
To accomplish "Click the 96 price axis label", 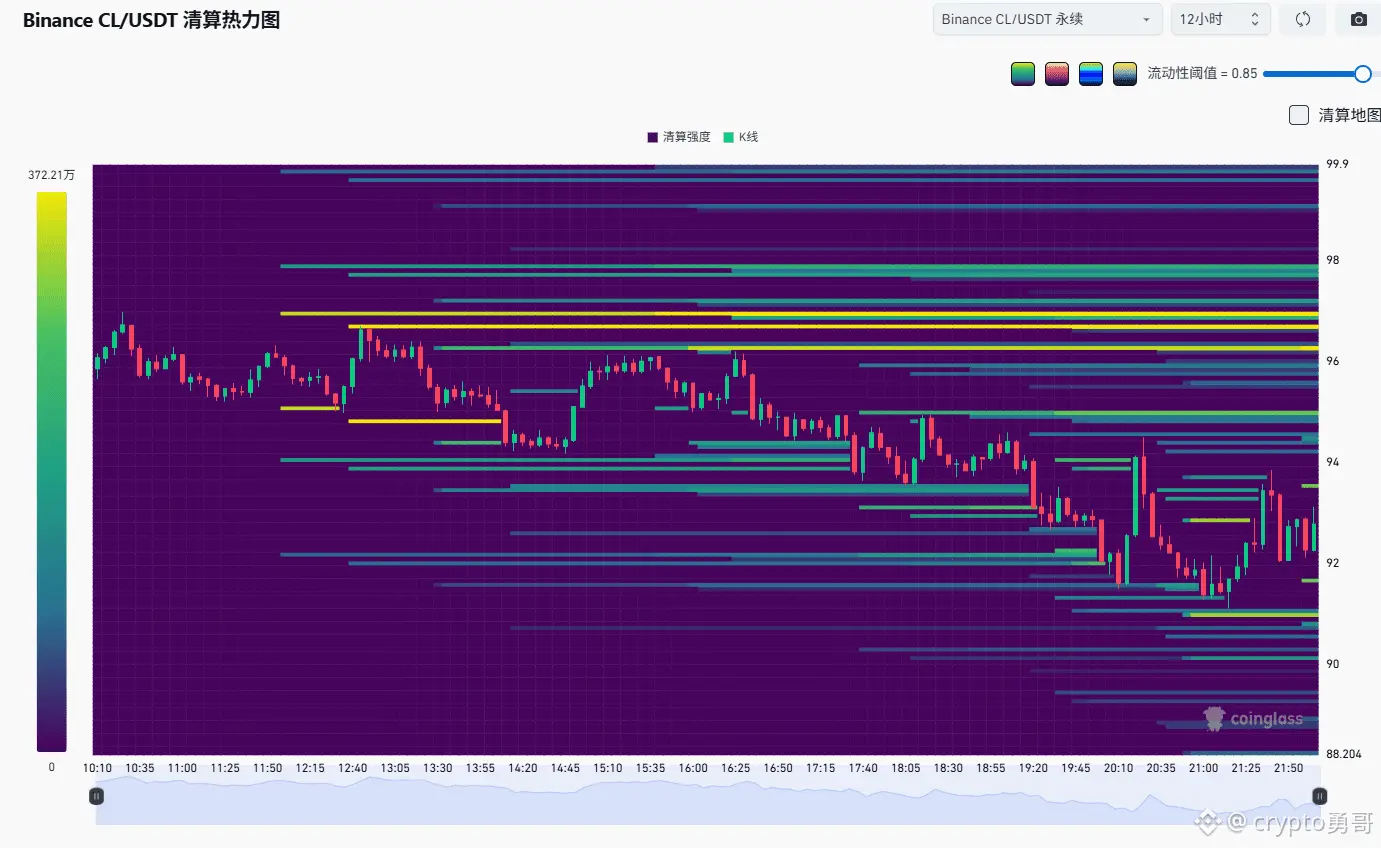I will coord(1333,361).
